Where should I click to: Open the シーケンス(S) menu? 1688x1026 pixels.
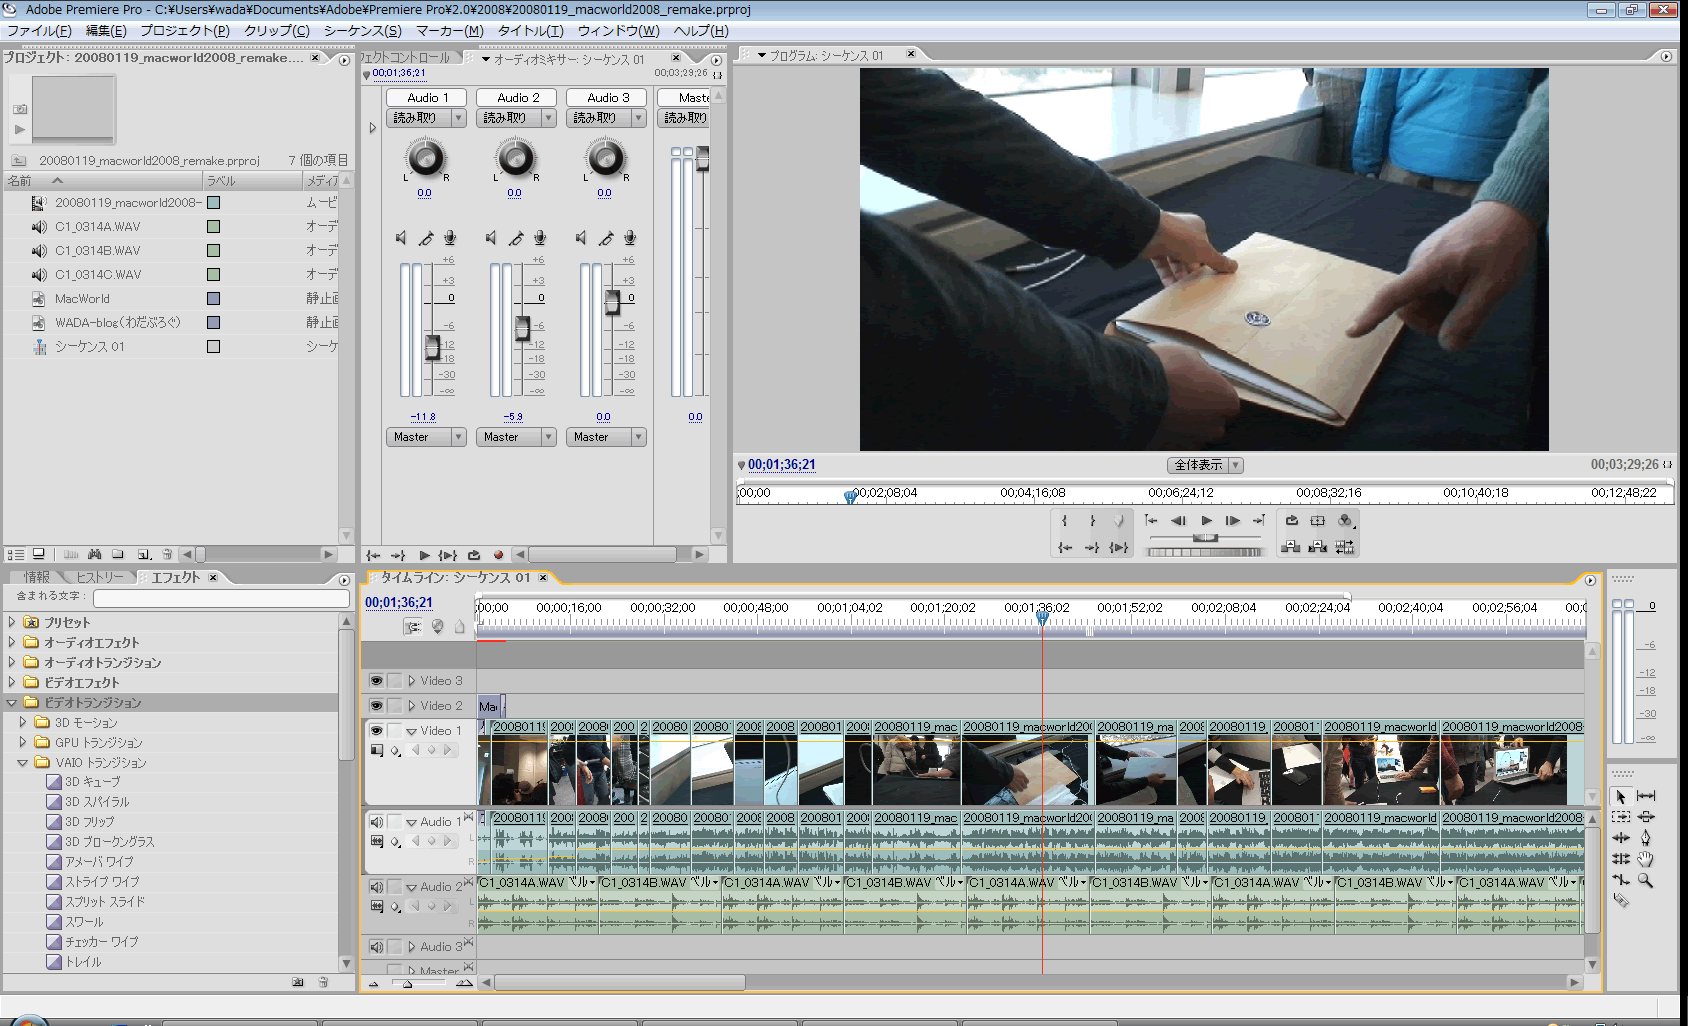362,31
